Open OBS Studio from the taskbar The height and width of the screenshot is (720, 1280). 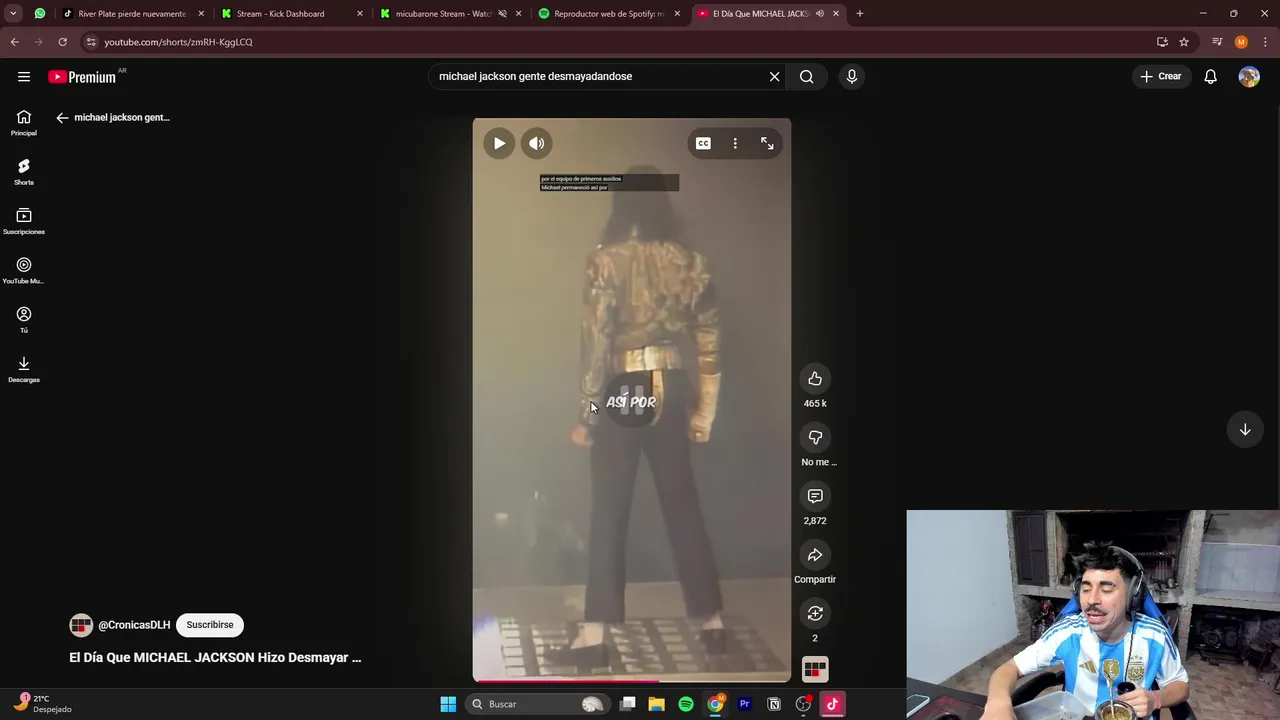pyautogui.click(x=803, y=704)
